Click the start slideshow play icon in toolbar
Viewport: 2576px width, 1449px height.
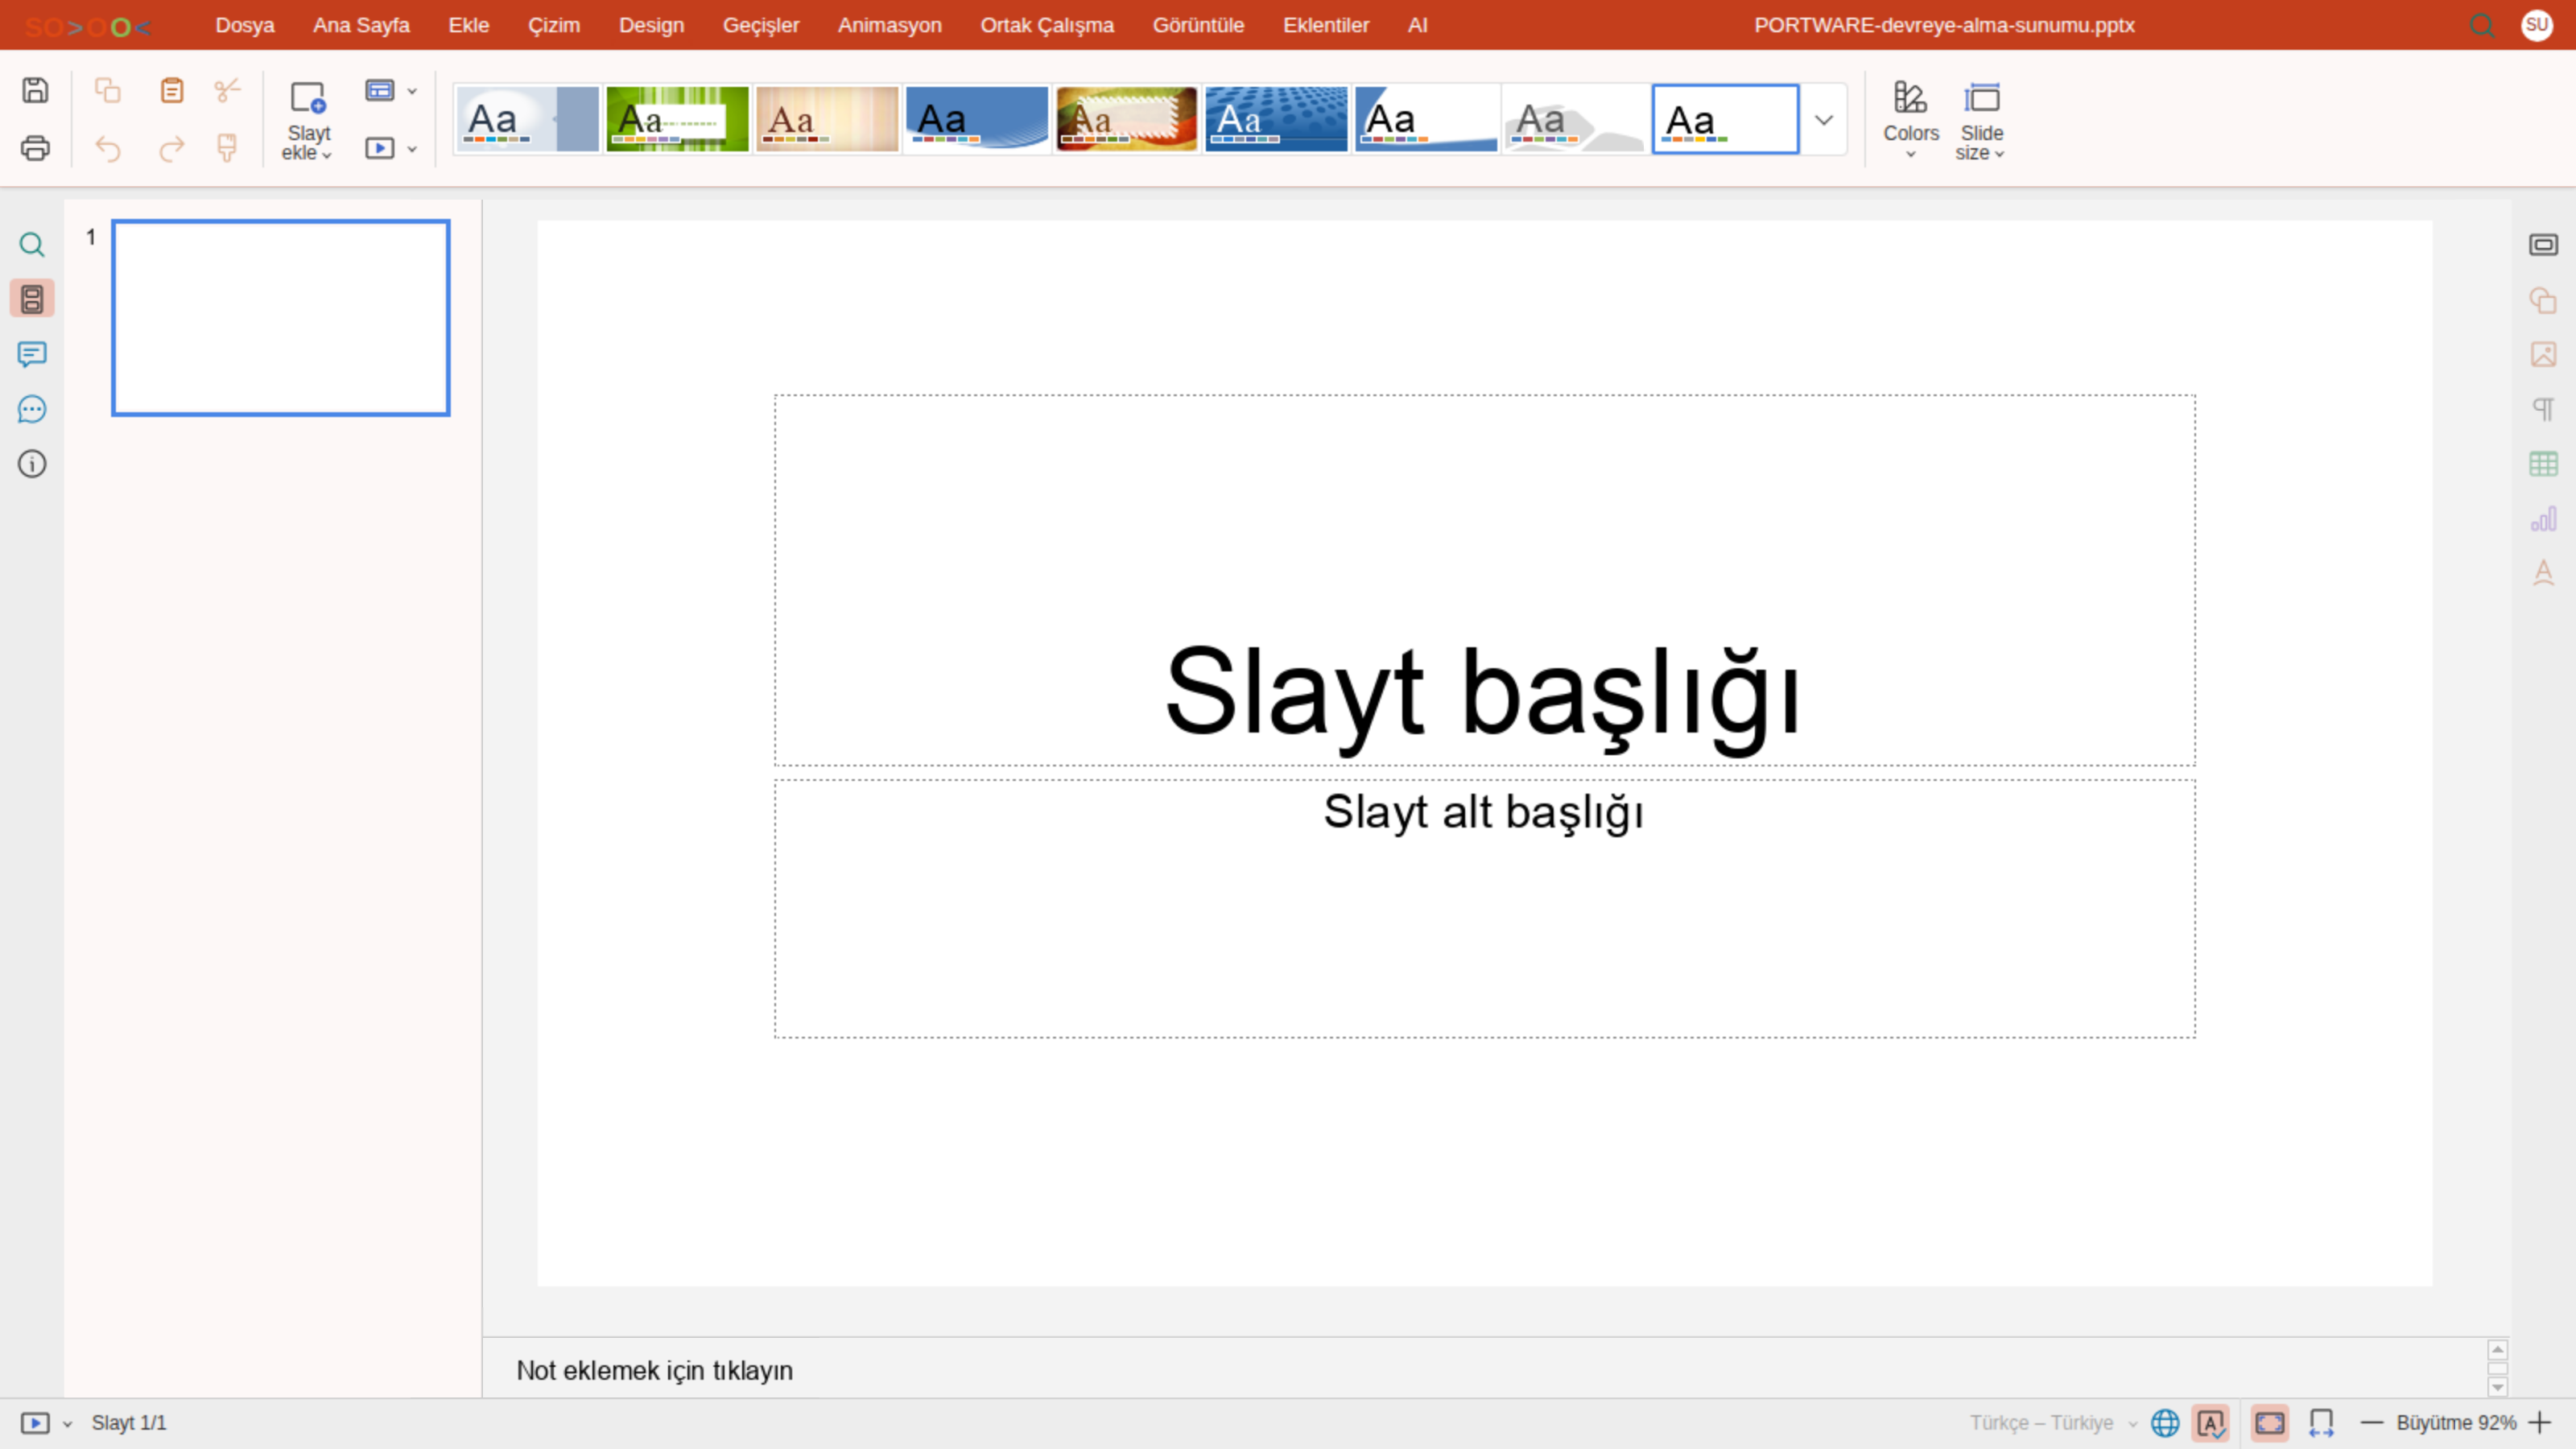point(379,148)
